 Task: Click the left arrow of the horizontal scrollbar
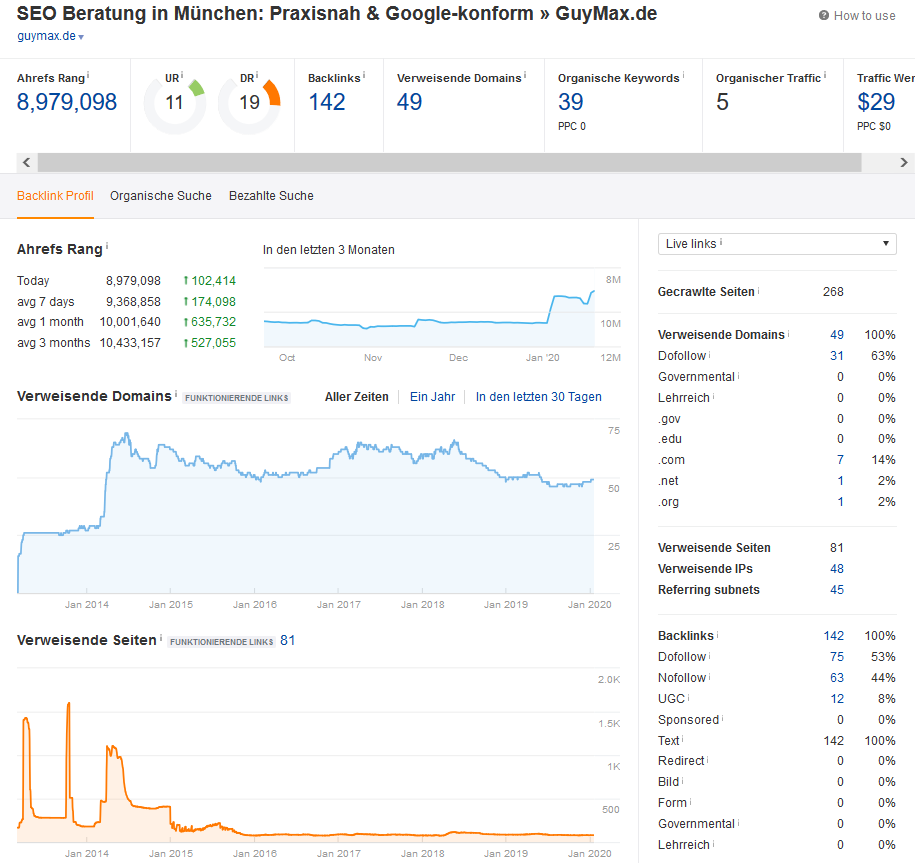click(x=26, y=162)
